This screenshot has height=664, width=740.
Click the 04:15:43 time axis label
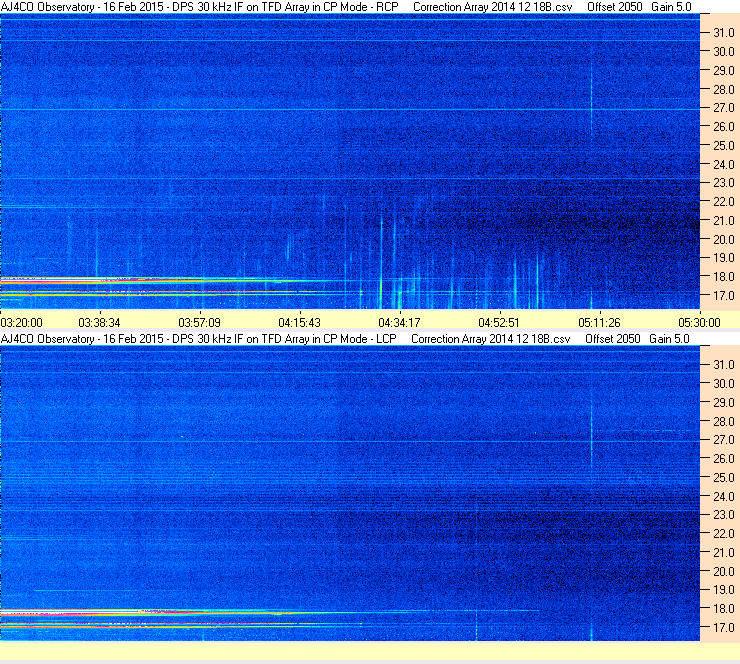click(299, 323)
